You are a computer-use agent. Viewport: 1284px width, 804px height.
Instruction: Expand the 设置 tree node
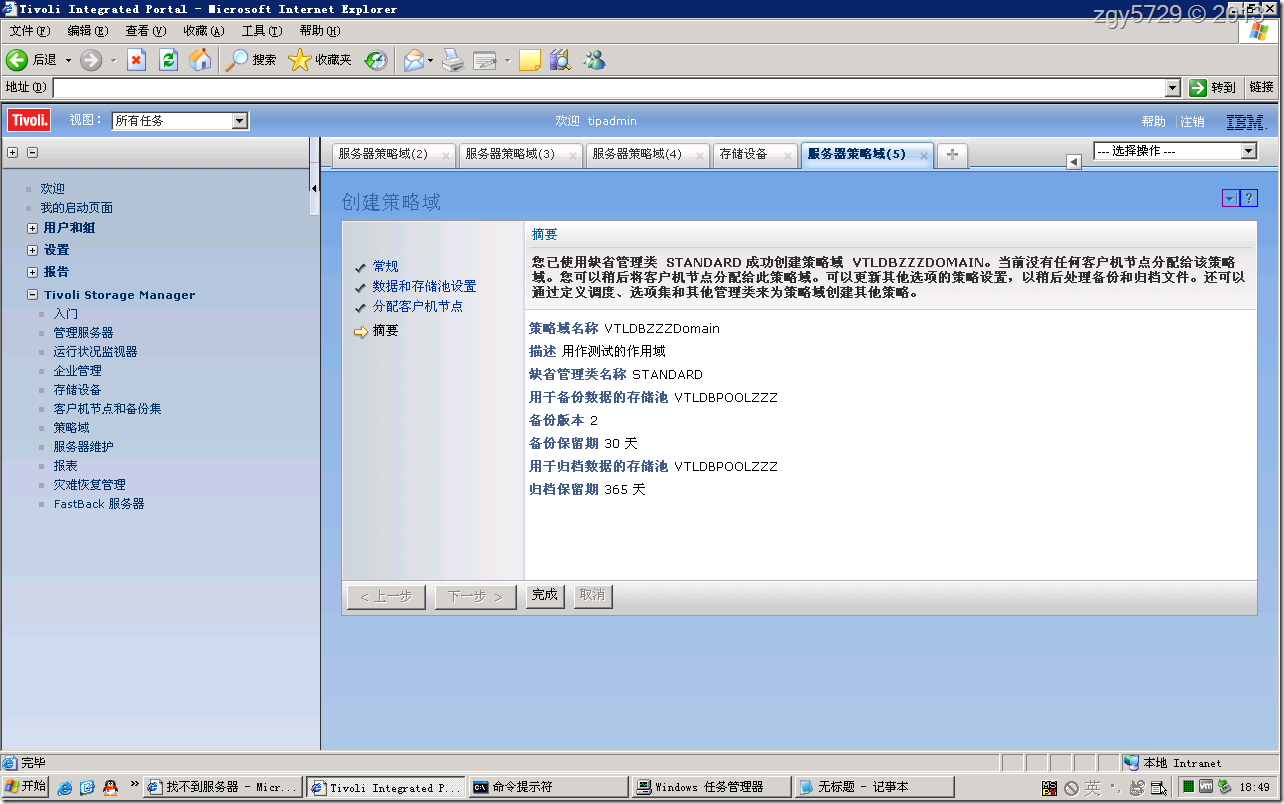pyautogui.click(x=33, y=250)
